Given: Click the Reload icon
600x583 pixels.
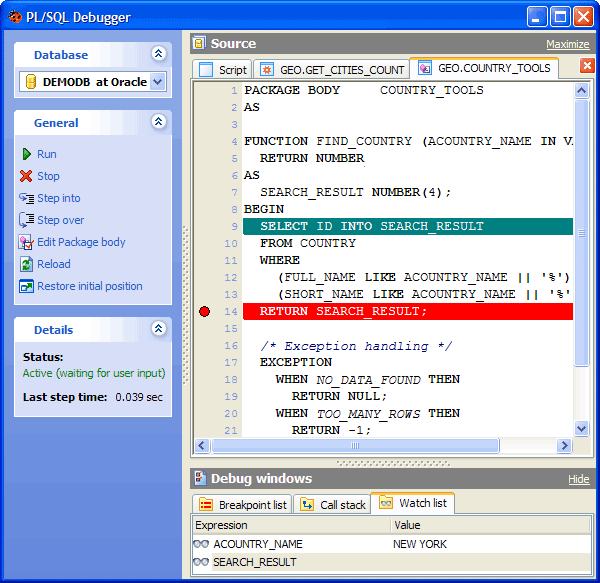Looking at the screenshot, I should tap(27, 264).
